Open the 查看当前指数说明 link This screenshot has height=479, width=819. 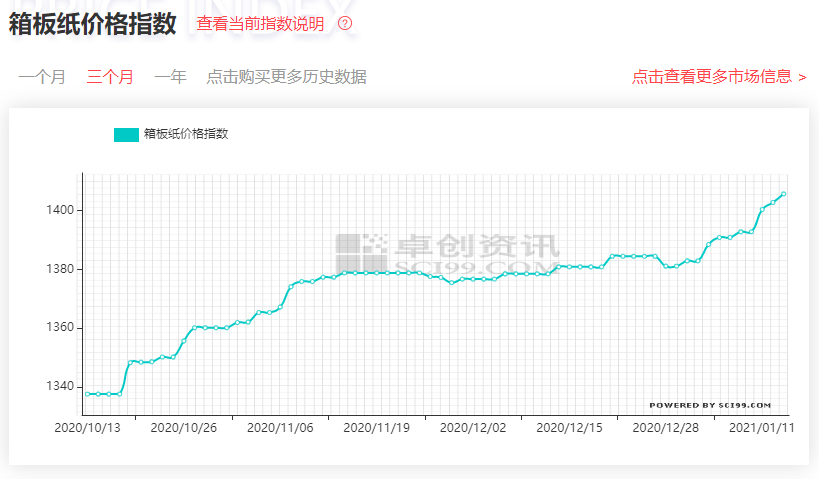(260, 24)
